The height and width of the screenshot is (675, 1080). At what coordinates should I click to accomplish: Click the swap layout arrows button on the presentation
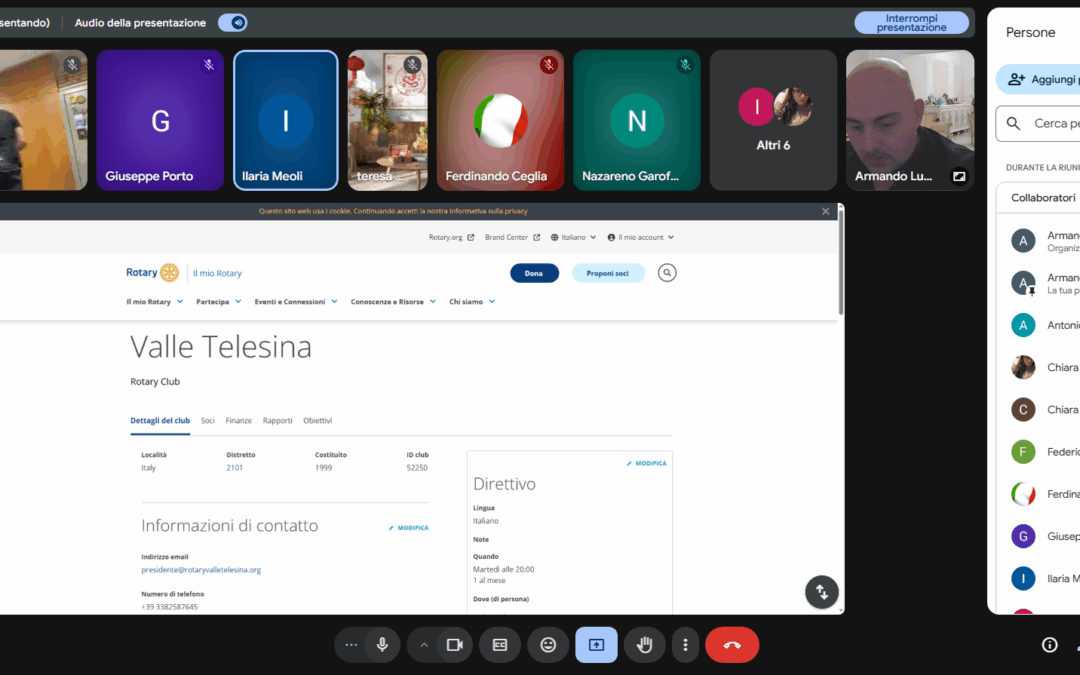coord(822,592)
